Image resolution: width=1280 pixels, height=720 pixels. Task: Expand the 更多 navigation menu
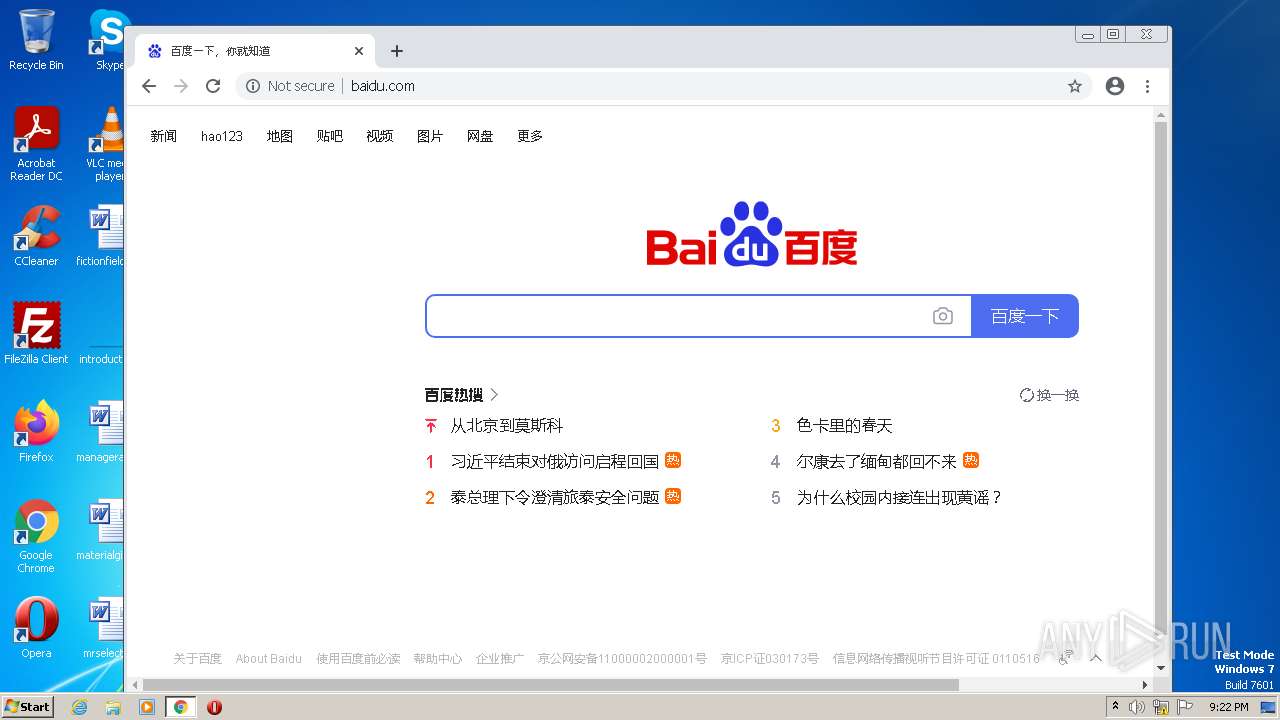530,136
